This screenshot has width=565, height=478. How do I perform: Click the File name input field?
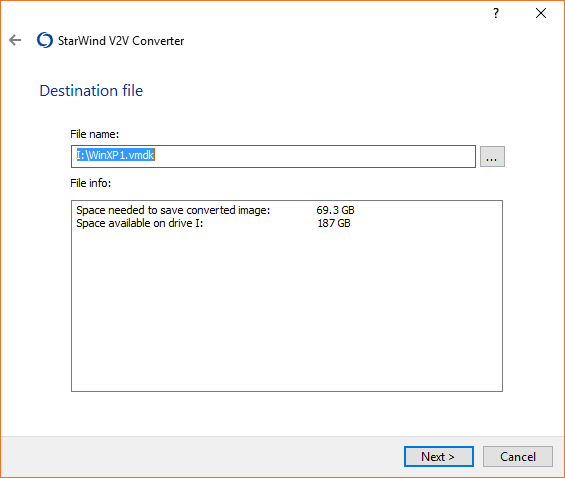273,156
